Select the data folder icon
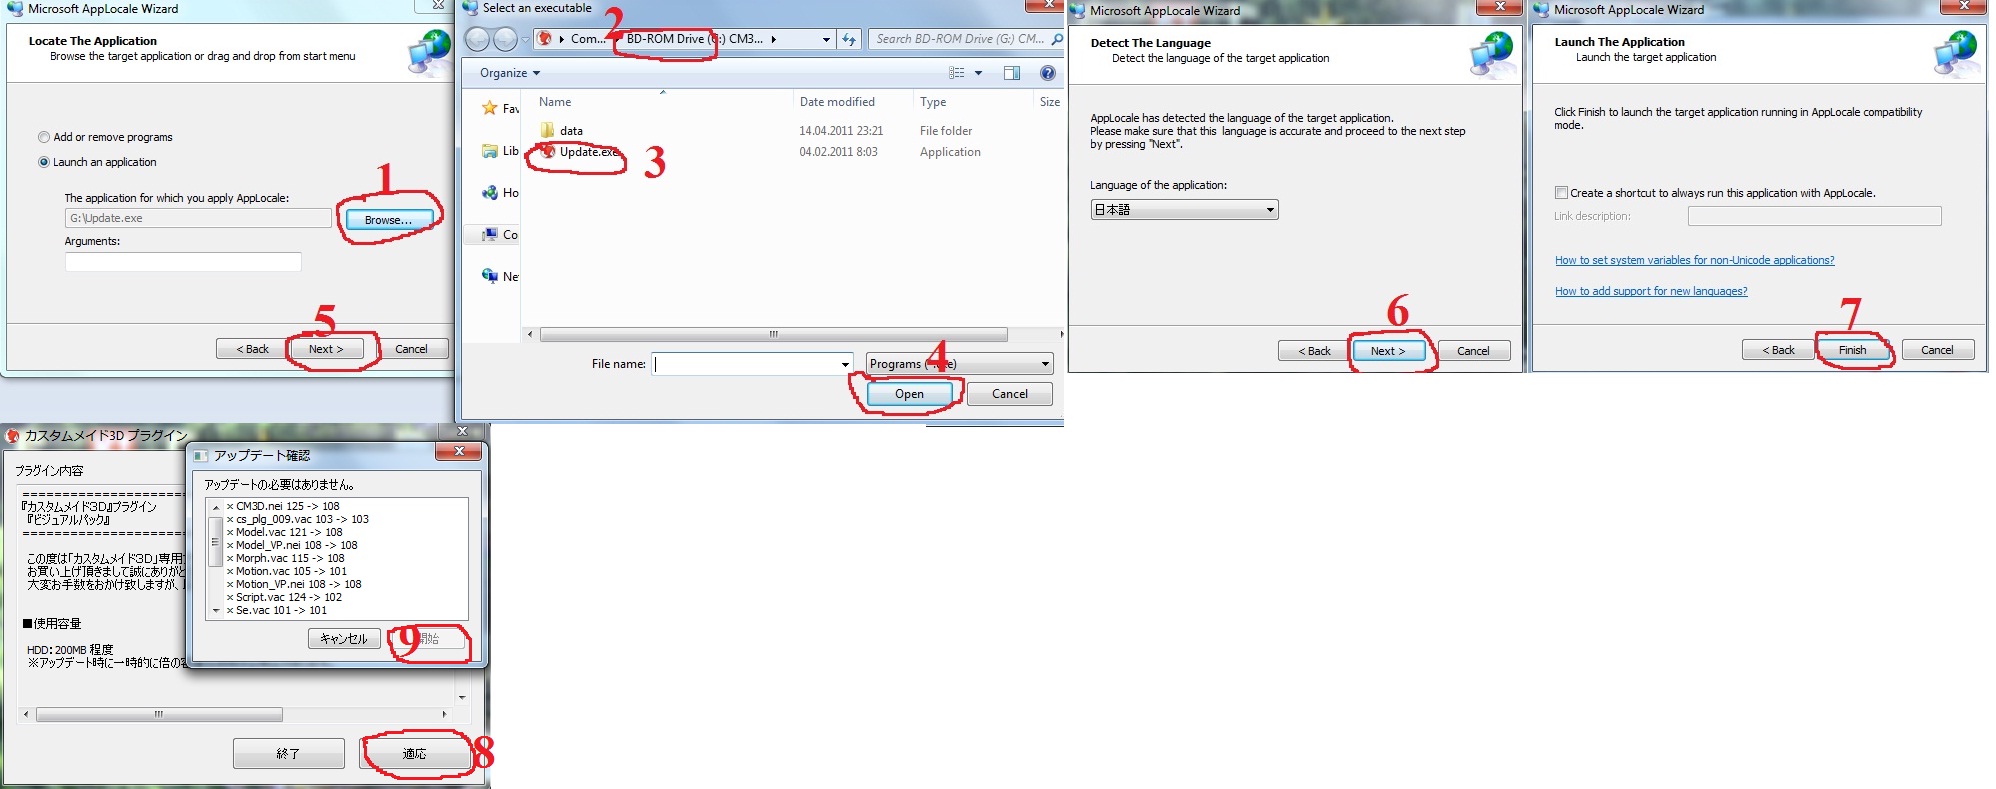This screenshot has height=789, width=1996. 547,130
